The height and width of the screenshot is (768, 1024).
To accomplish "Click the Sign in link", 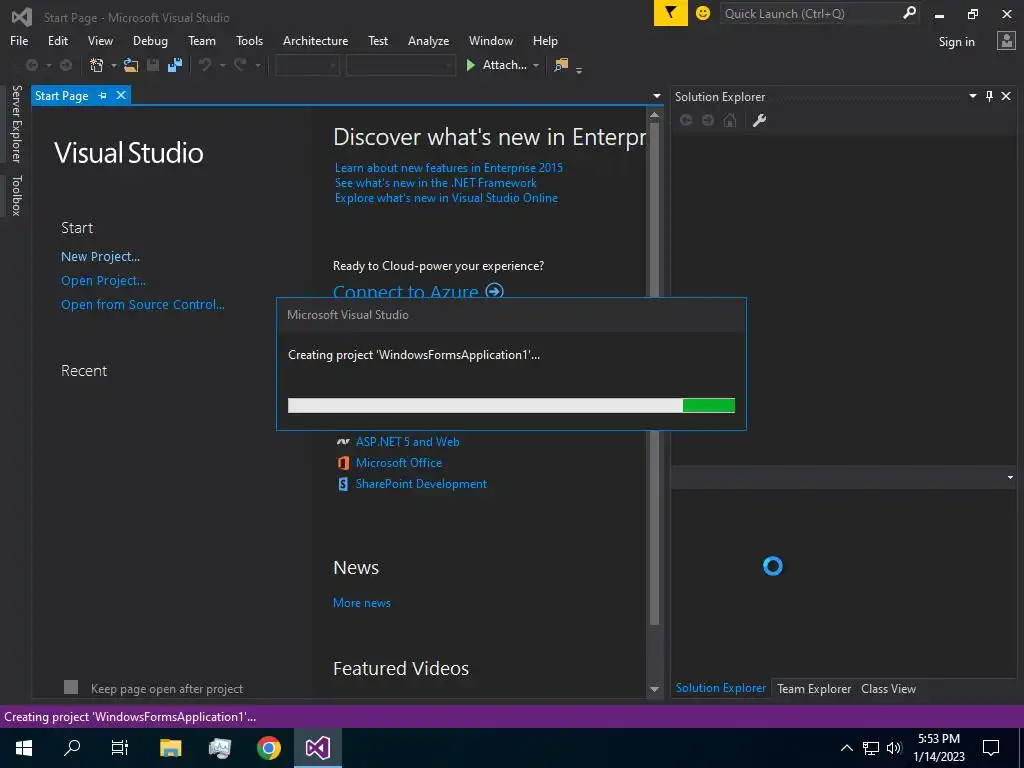I will pos(957,41).
